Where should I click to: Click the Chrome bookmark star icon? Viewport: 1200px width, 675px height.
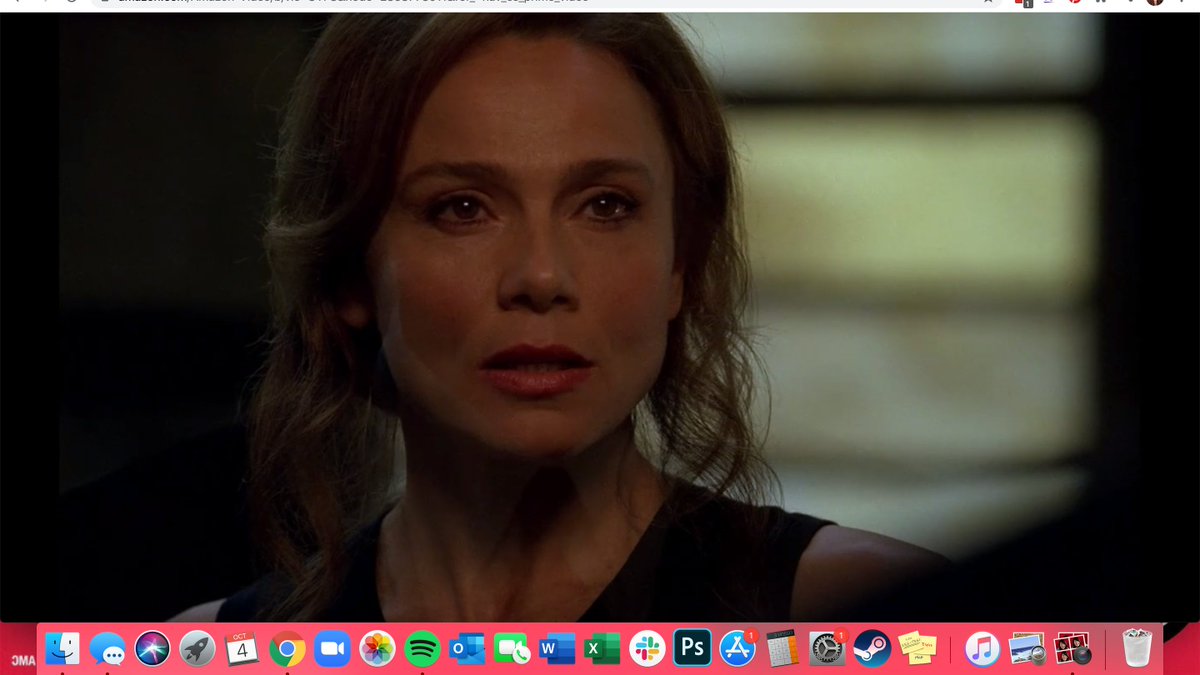(x=988, y=2)
